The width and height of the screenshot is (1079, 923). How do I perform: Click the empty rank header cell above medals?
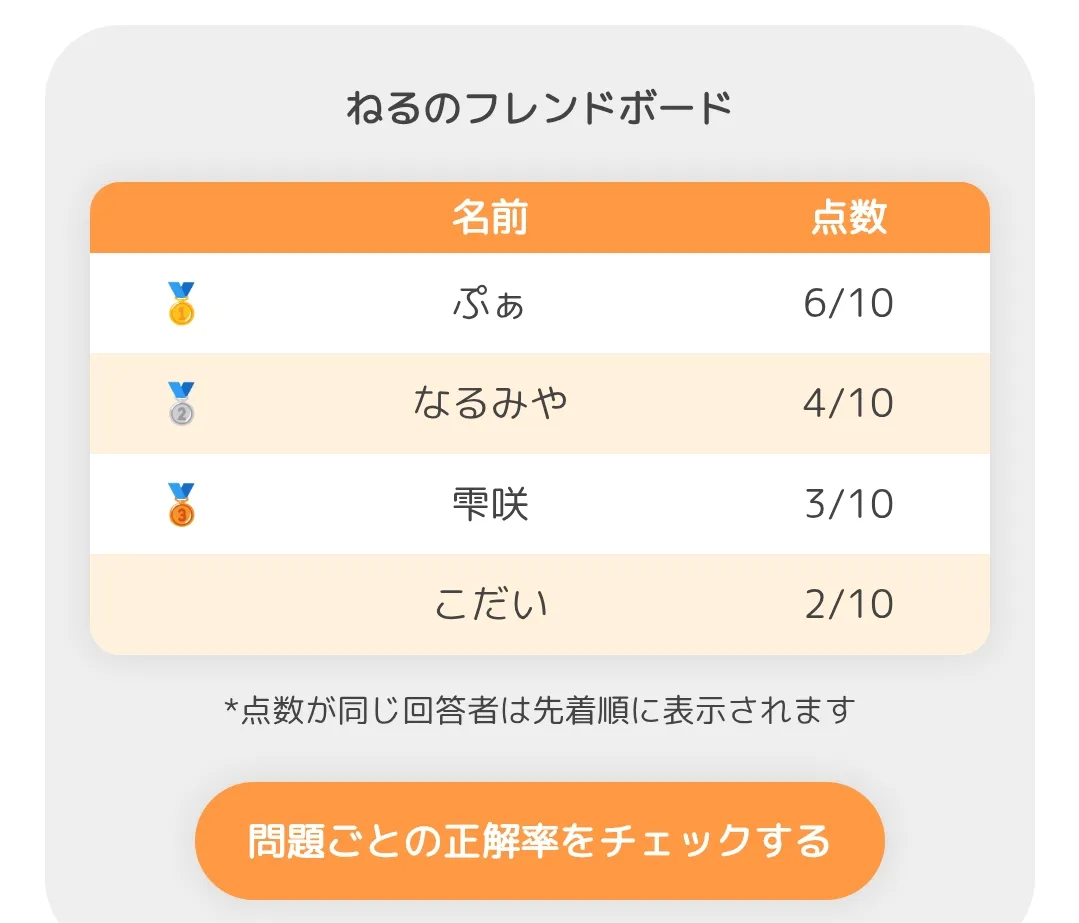pos(182,218)
